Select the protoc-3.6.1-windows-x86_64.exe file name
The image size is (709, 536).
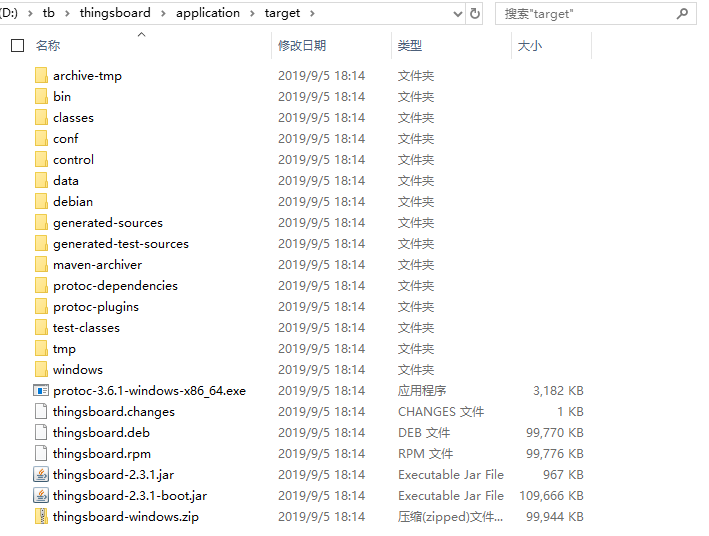coord(149,391)
